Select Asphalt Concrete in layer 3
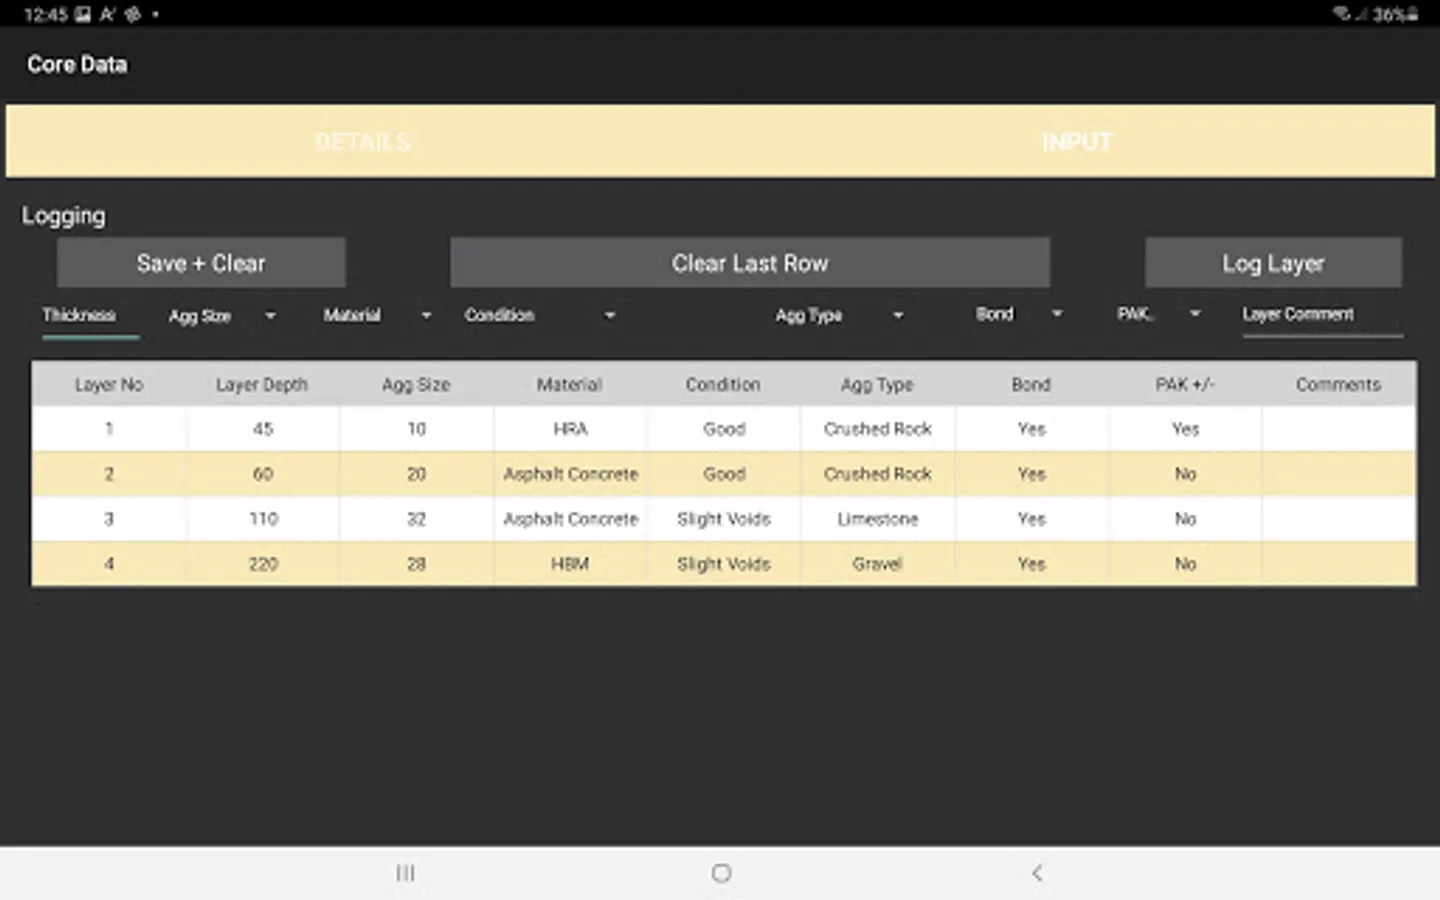The height and width of the screenshot is (900, 1440). coord(570,519)
